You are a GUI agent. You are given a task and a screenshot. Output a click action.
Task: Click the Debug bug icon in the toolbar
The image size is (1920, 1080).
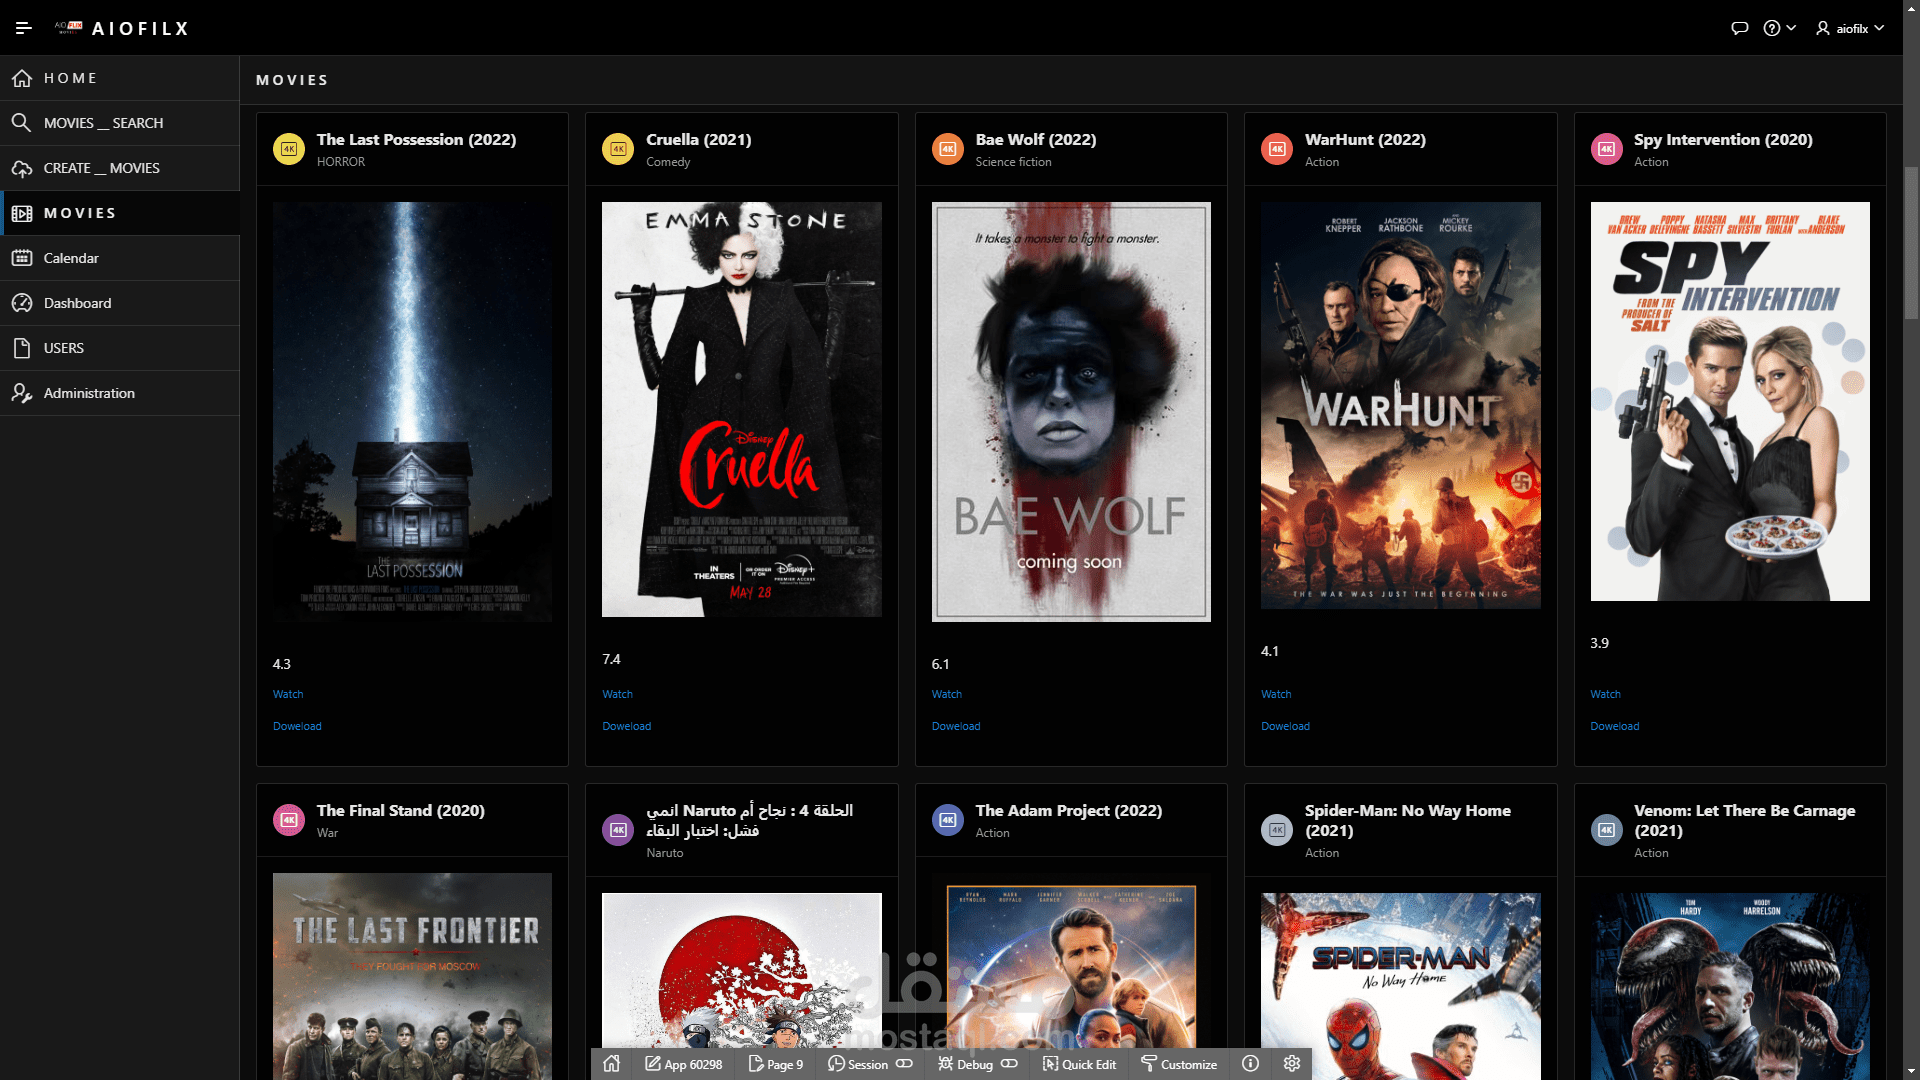(x=944, y=1064)
